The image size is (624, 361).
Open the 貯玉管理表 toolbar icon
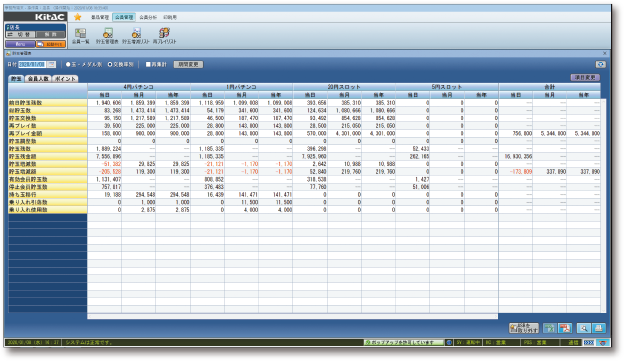(107, 35)
